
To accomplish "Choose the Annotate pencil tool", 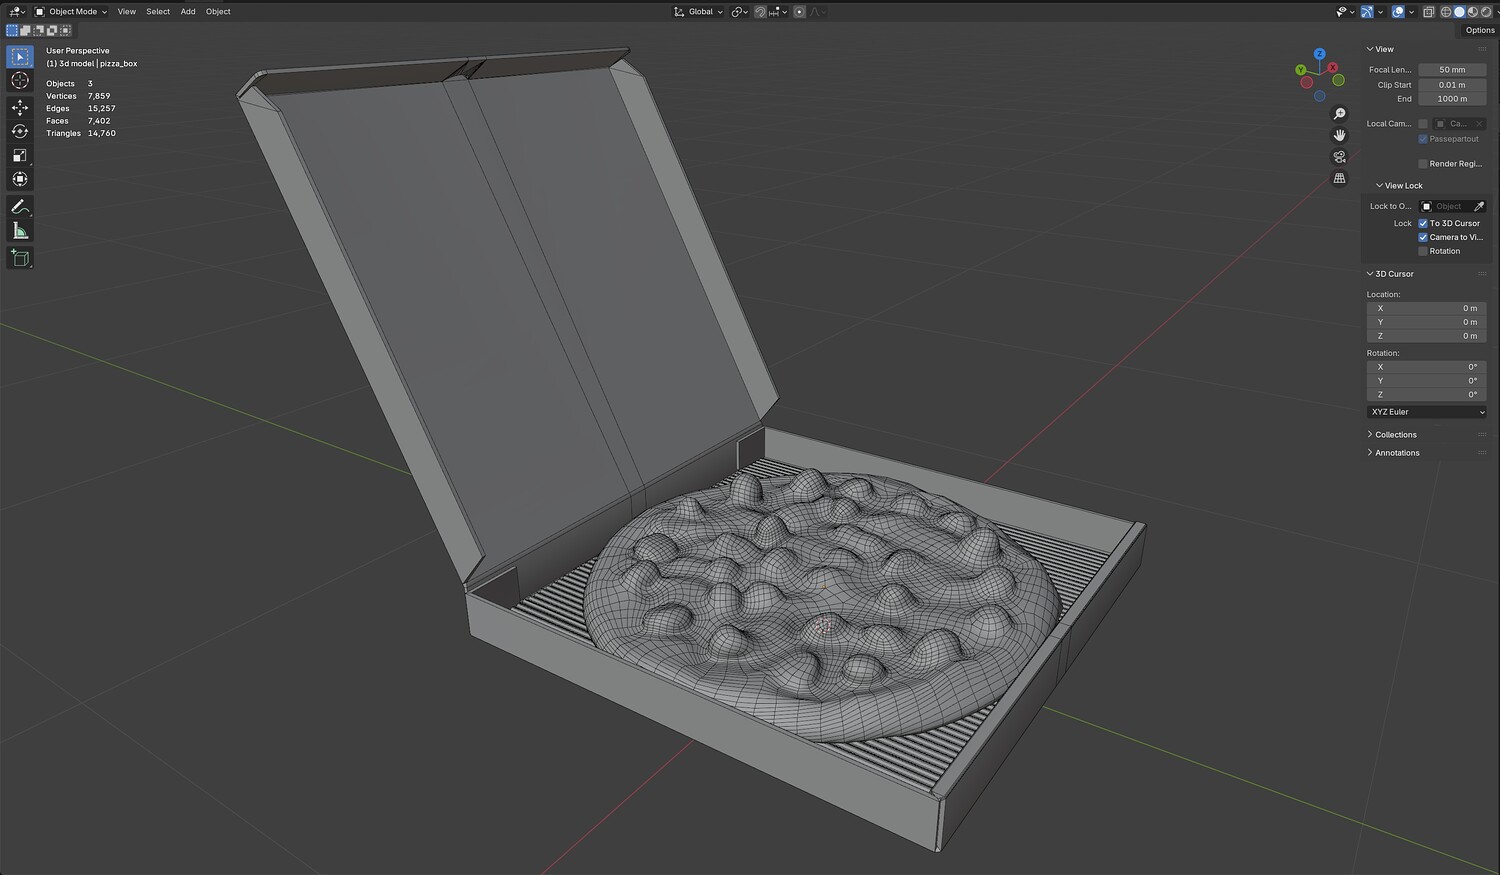I will pos(20,207).
